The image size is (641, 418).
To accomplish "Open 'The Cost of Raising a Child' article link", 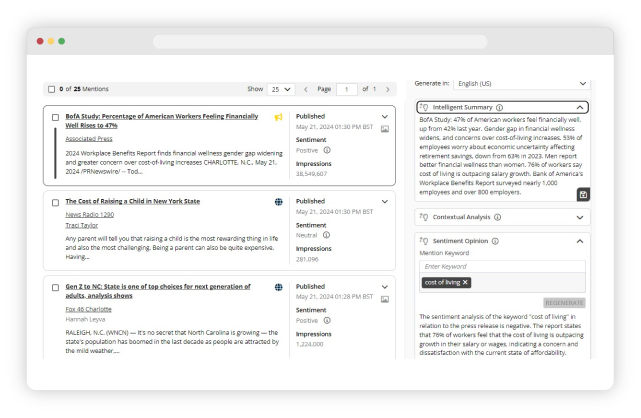I will 132,201.
